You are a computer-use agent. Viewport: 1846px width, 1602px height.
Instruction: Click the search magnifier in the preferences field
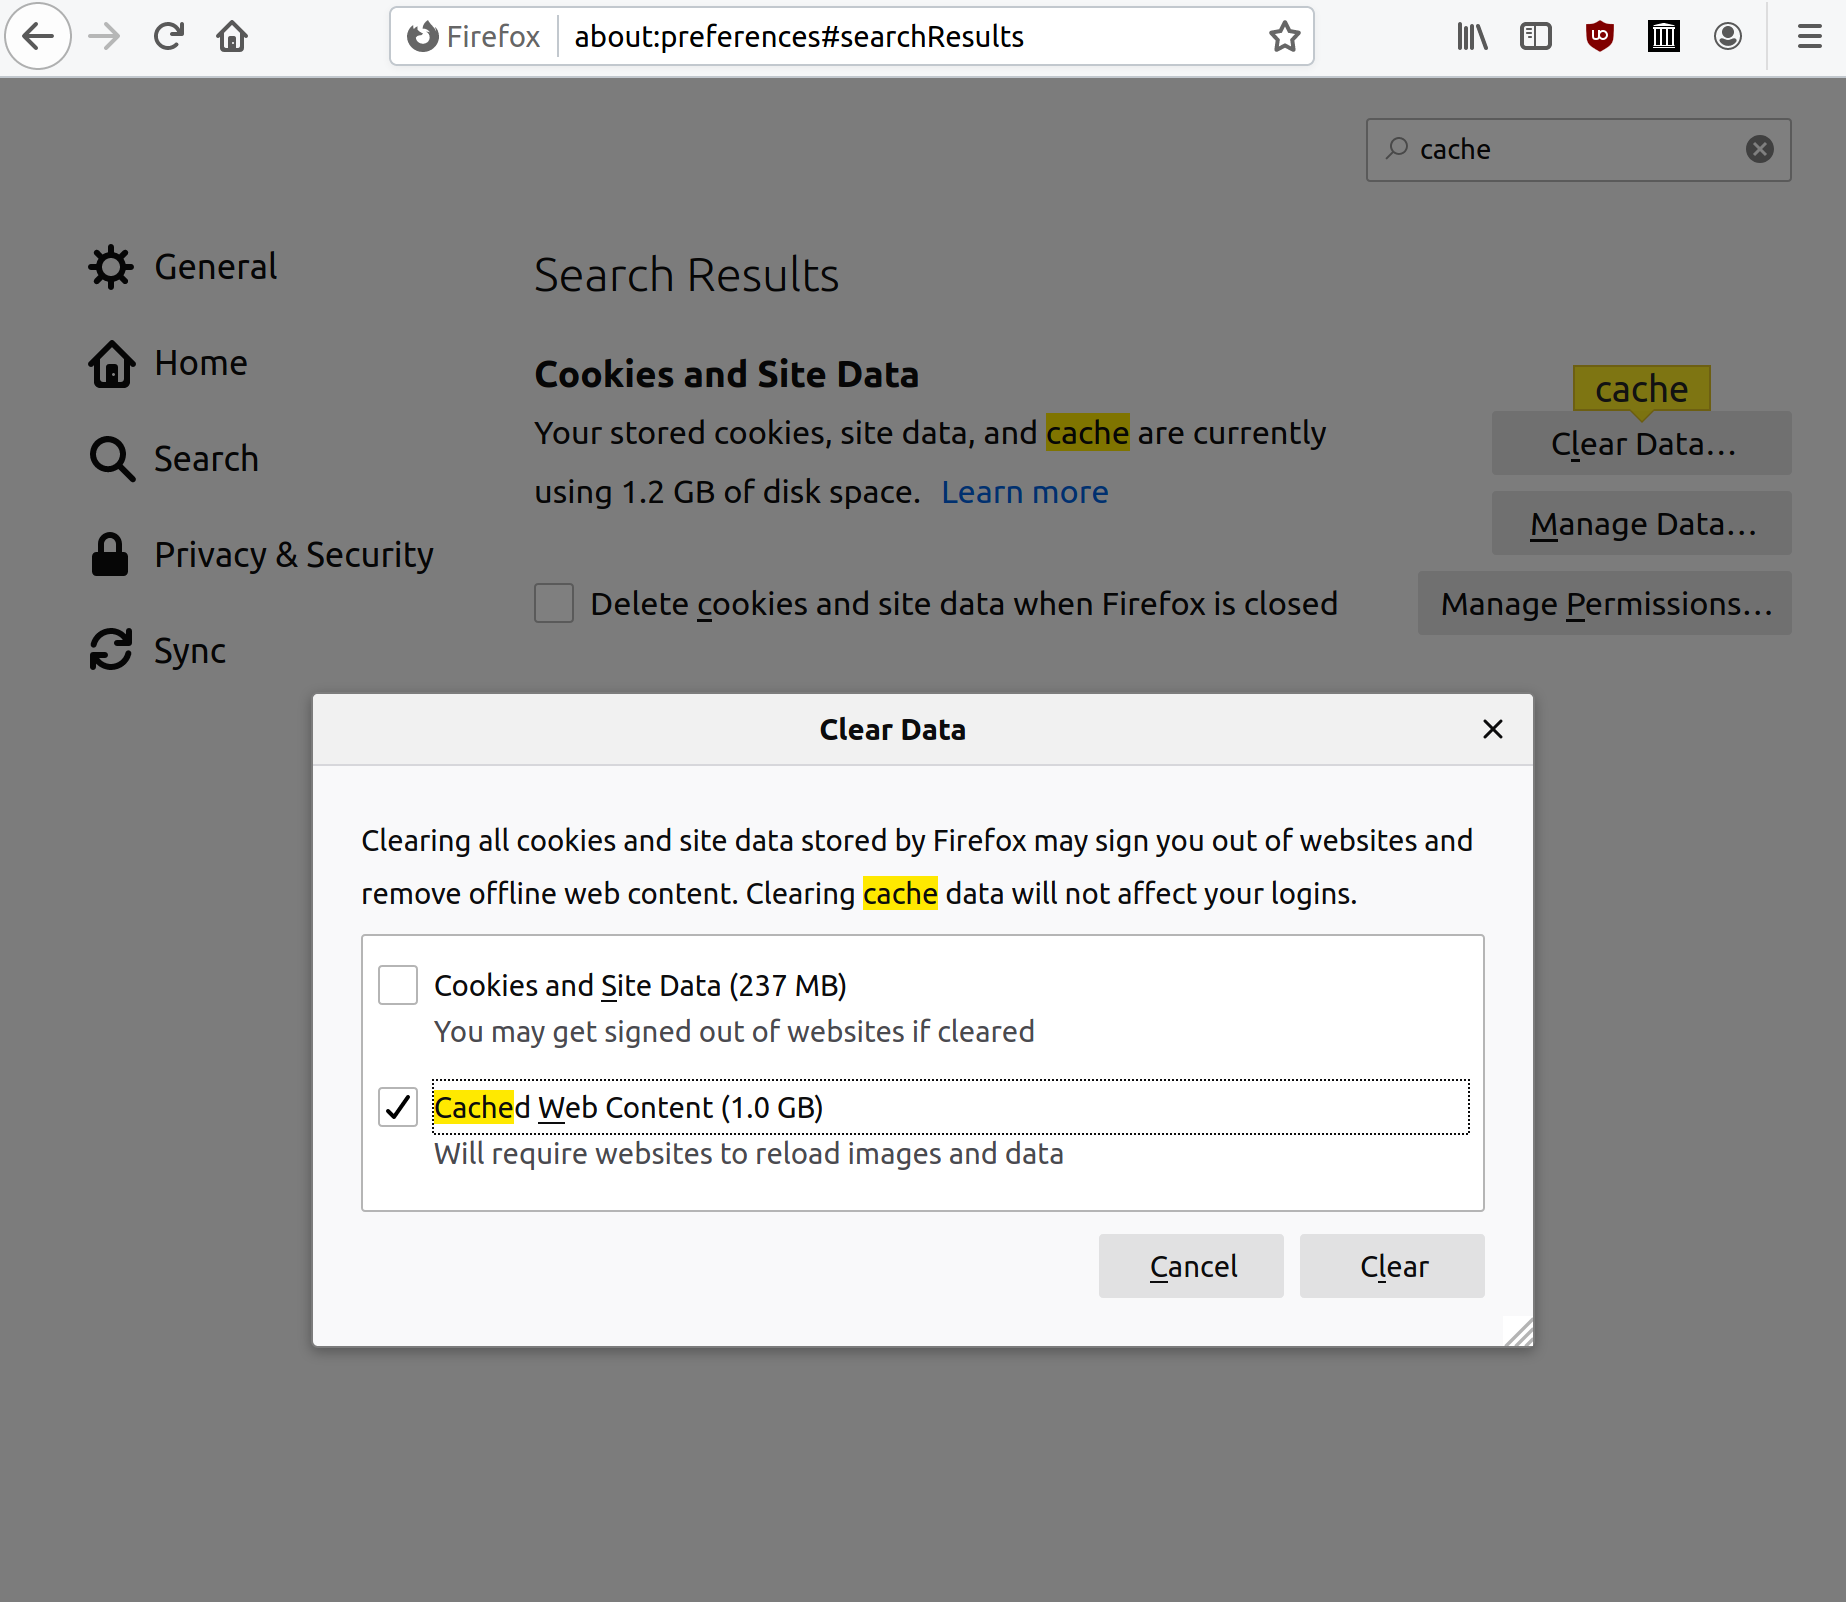[1397, 149]
